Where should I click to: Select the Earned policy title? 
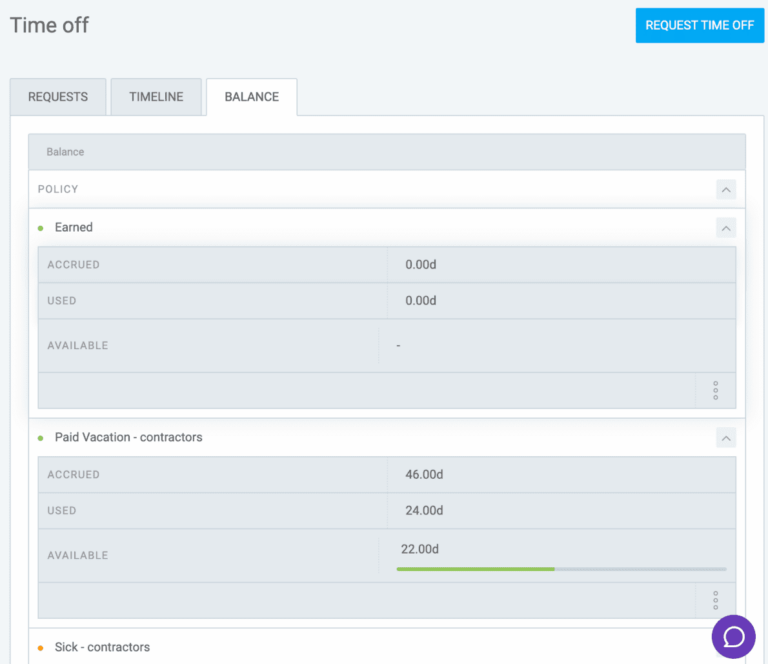click(74, 228)
